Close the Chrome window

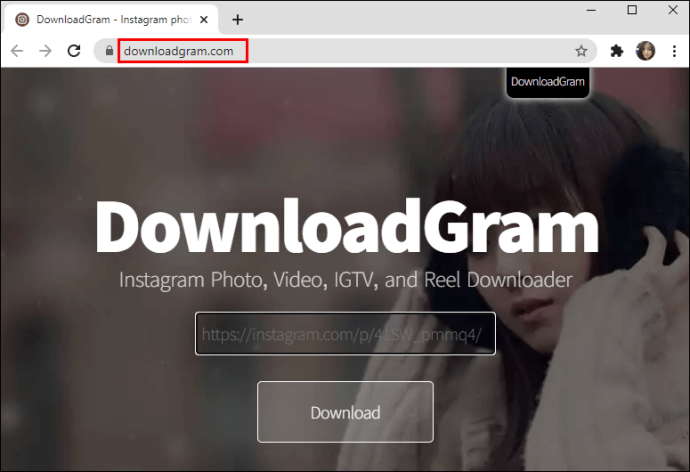pos(673,10)
